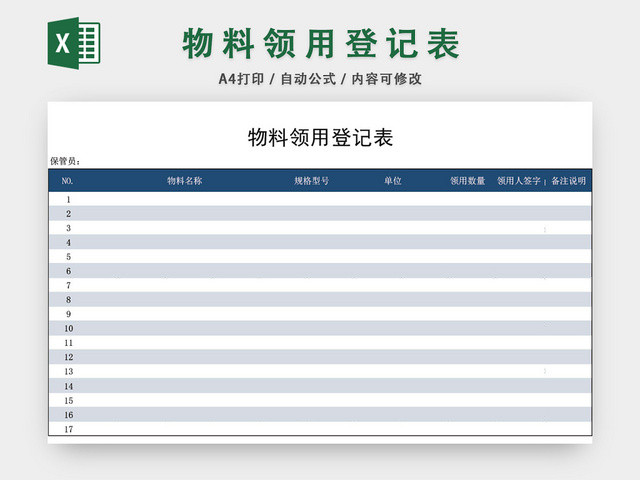
Task: Click row number 1 cell
Action: 68,199
